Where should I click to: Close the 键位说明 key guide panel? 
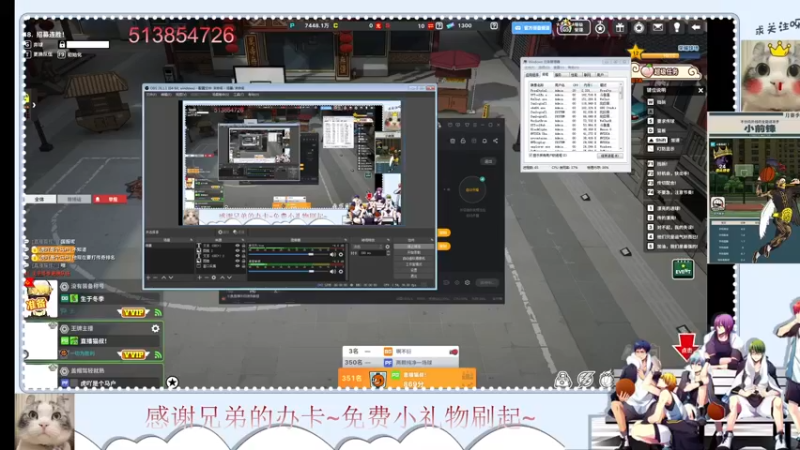pyautogui.click(x=701, y=90)
